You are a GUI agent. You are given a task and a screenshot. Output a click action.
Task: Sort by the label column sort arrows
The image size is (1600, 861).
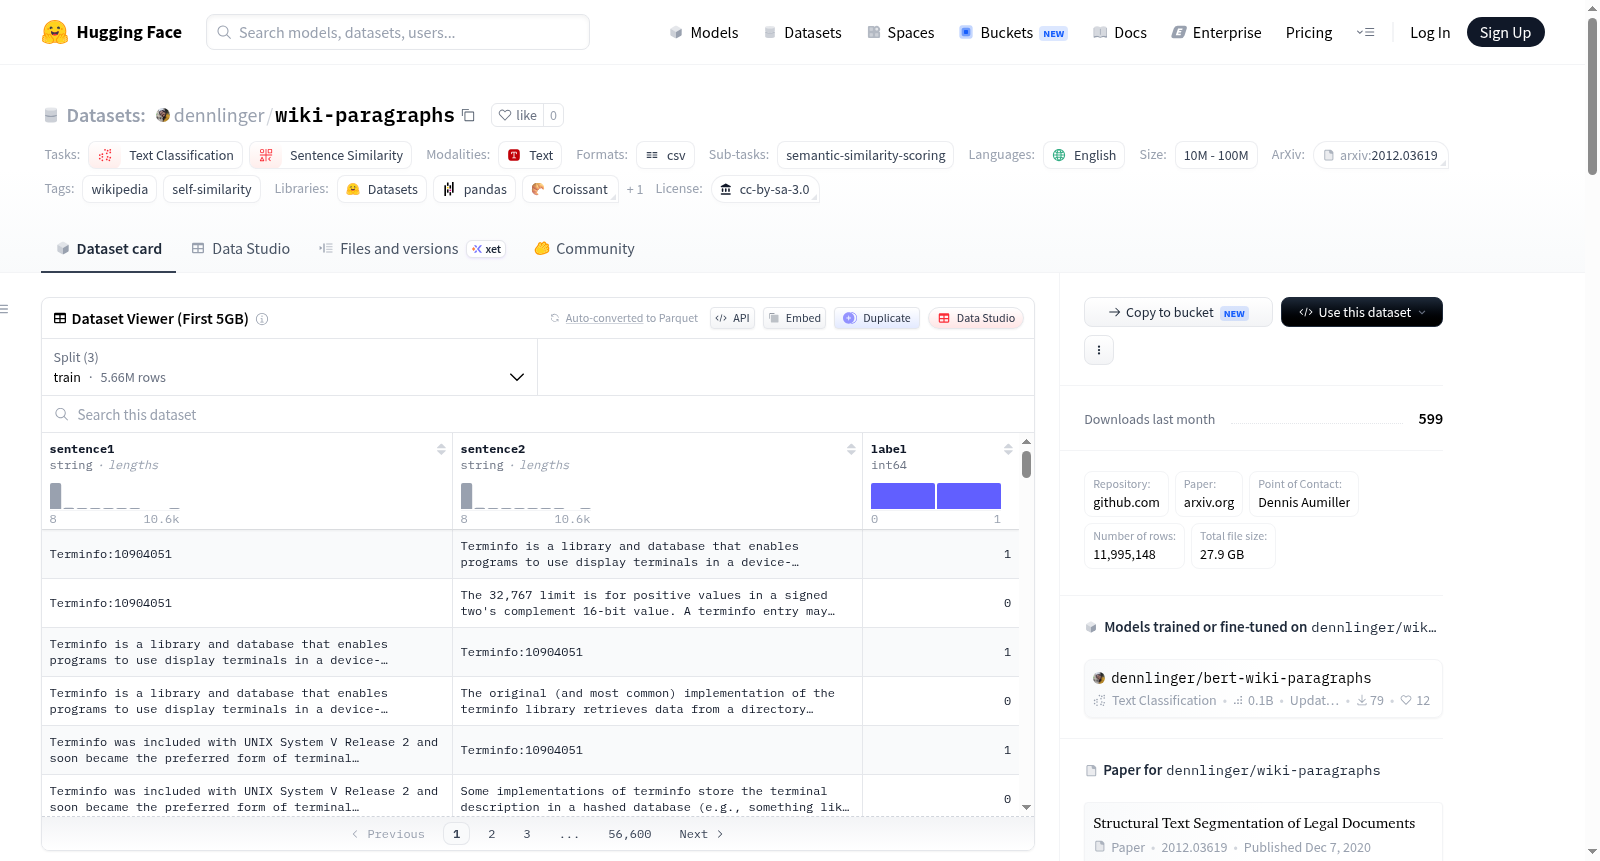(x=1008, y=449)
